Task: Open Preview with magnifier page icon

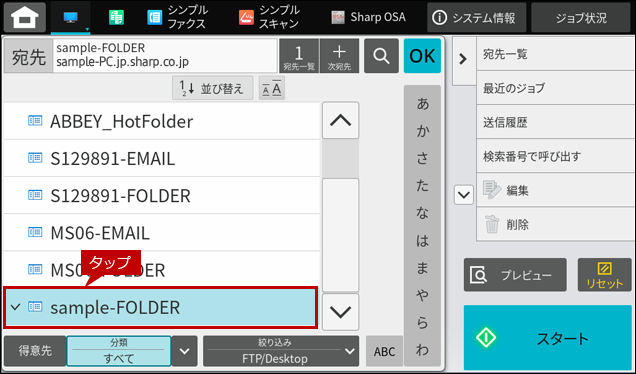Action: (x=515, y=275)
